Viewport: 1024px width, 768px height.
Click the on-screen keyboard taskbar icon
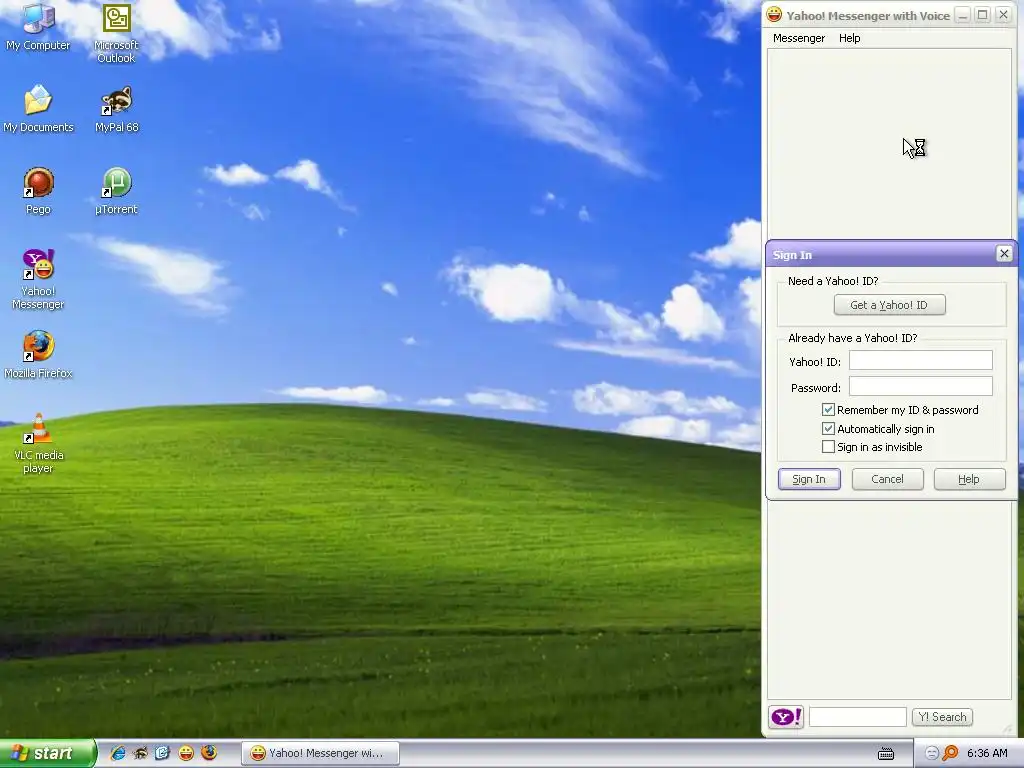(886, 754)
